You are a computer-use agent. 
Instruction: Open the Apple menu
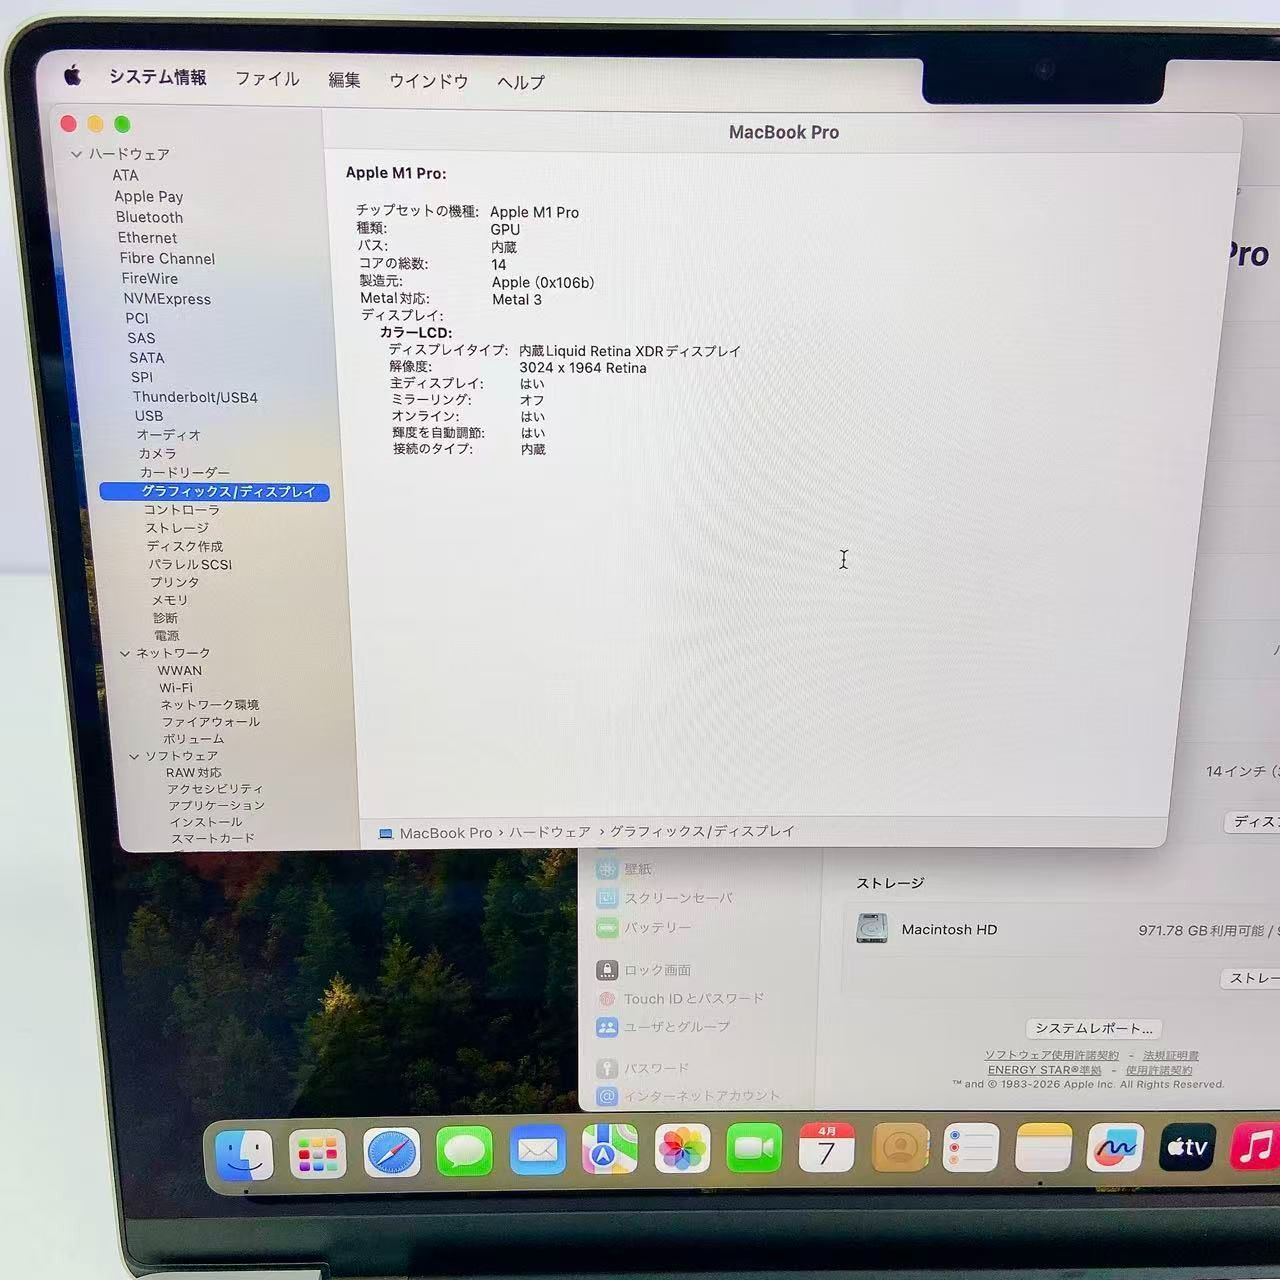(x=72, y=75)
